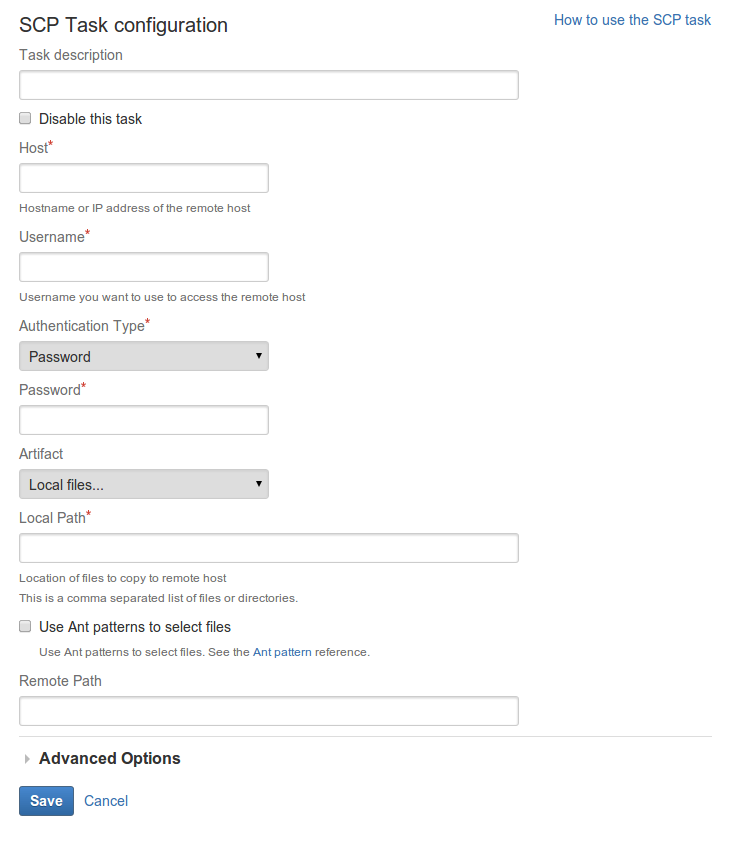Click the Local Path text field
Image resolution: width=732 pixels, height=849 pixels.
pos(269,548)
